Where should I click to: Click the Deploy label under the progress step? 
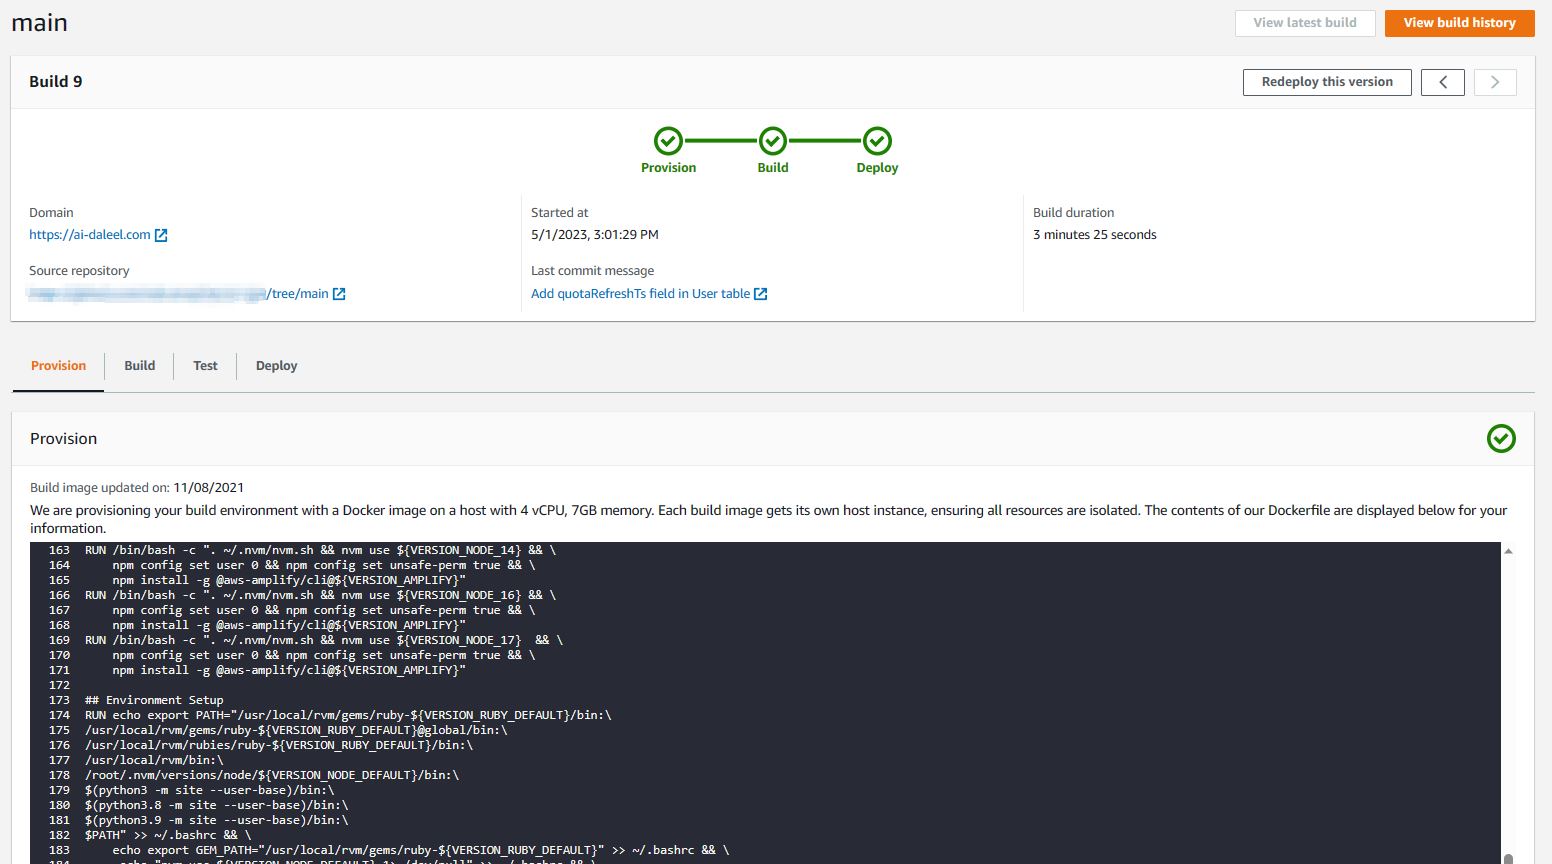click(877, 168)
